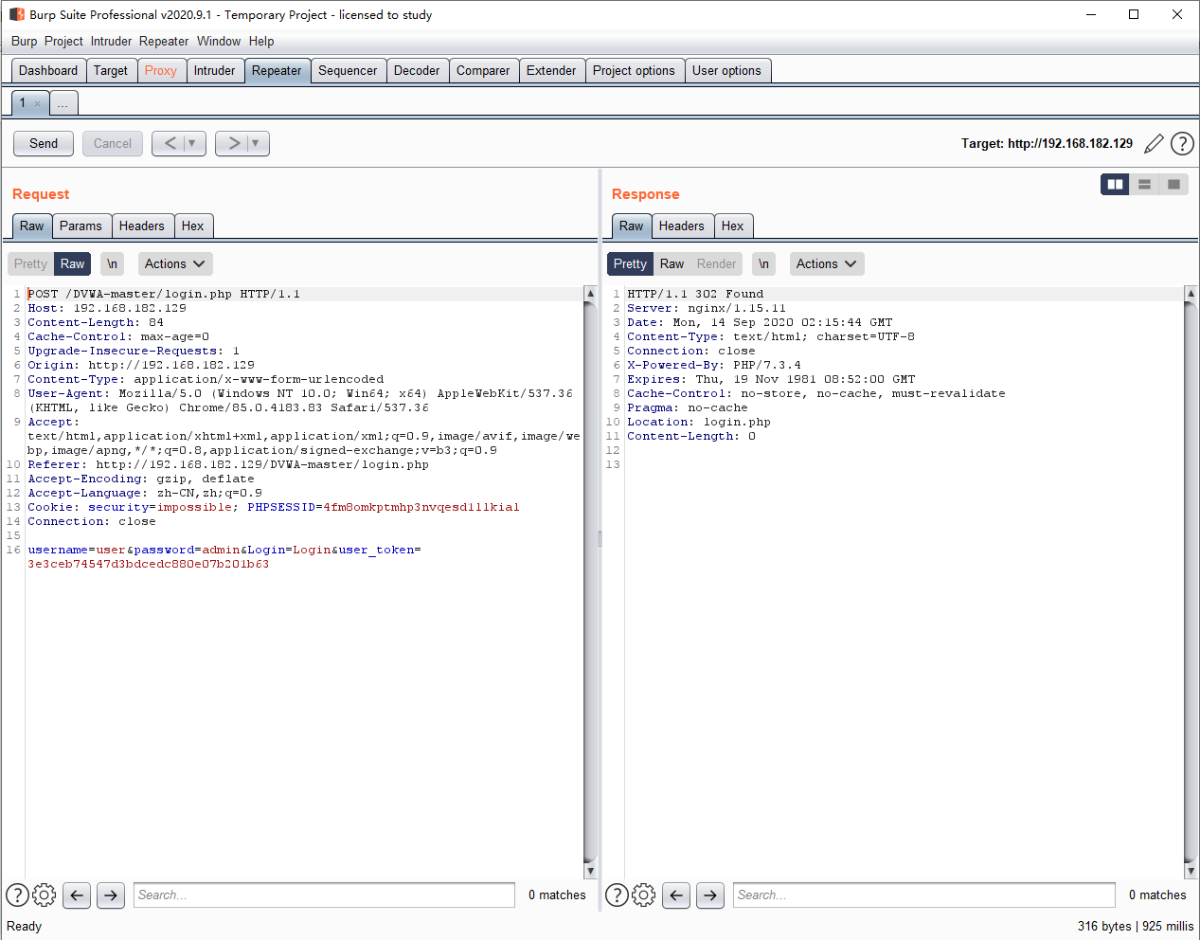This screenshot has width=1200, height=940.
Task: Open the Intruder main tab
Action: tap(214, 71)
